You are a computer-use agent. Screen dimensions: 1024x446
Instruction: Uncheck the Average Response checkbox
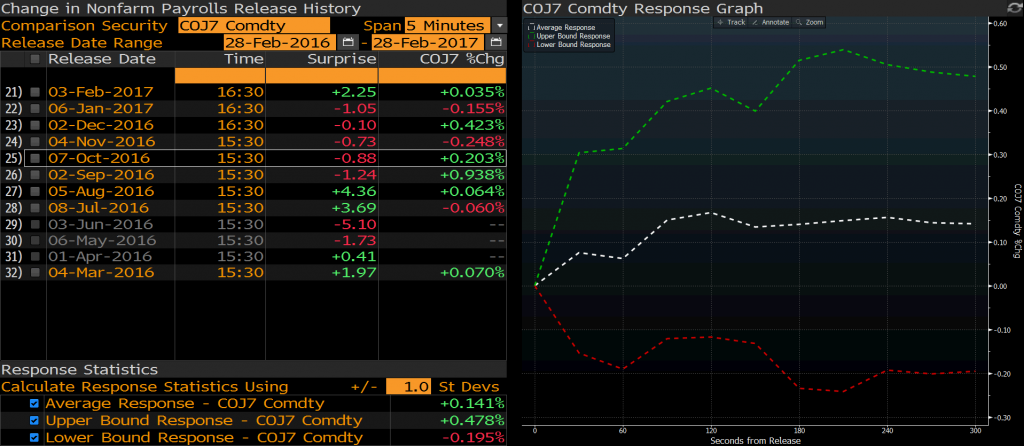click(34, 404)
